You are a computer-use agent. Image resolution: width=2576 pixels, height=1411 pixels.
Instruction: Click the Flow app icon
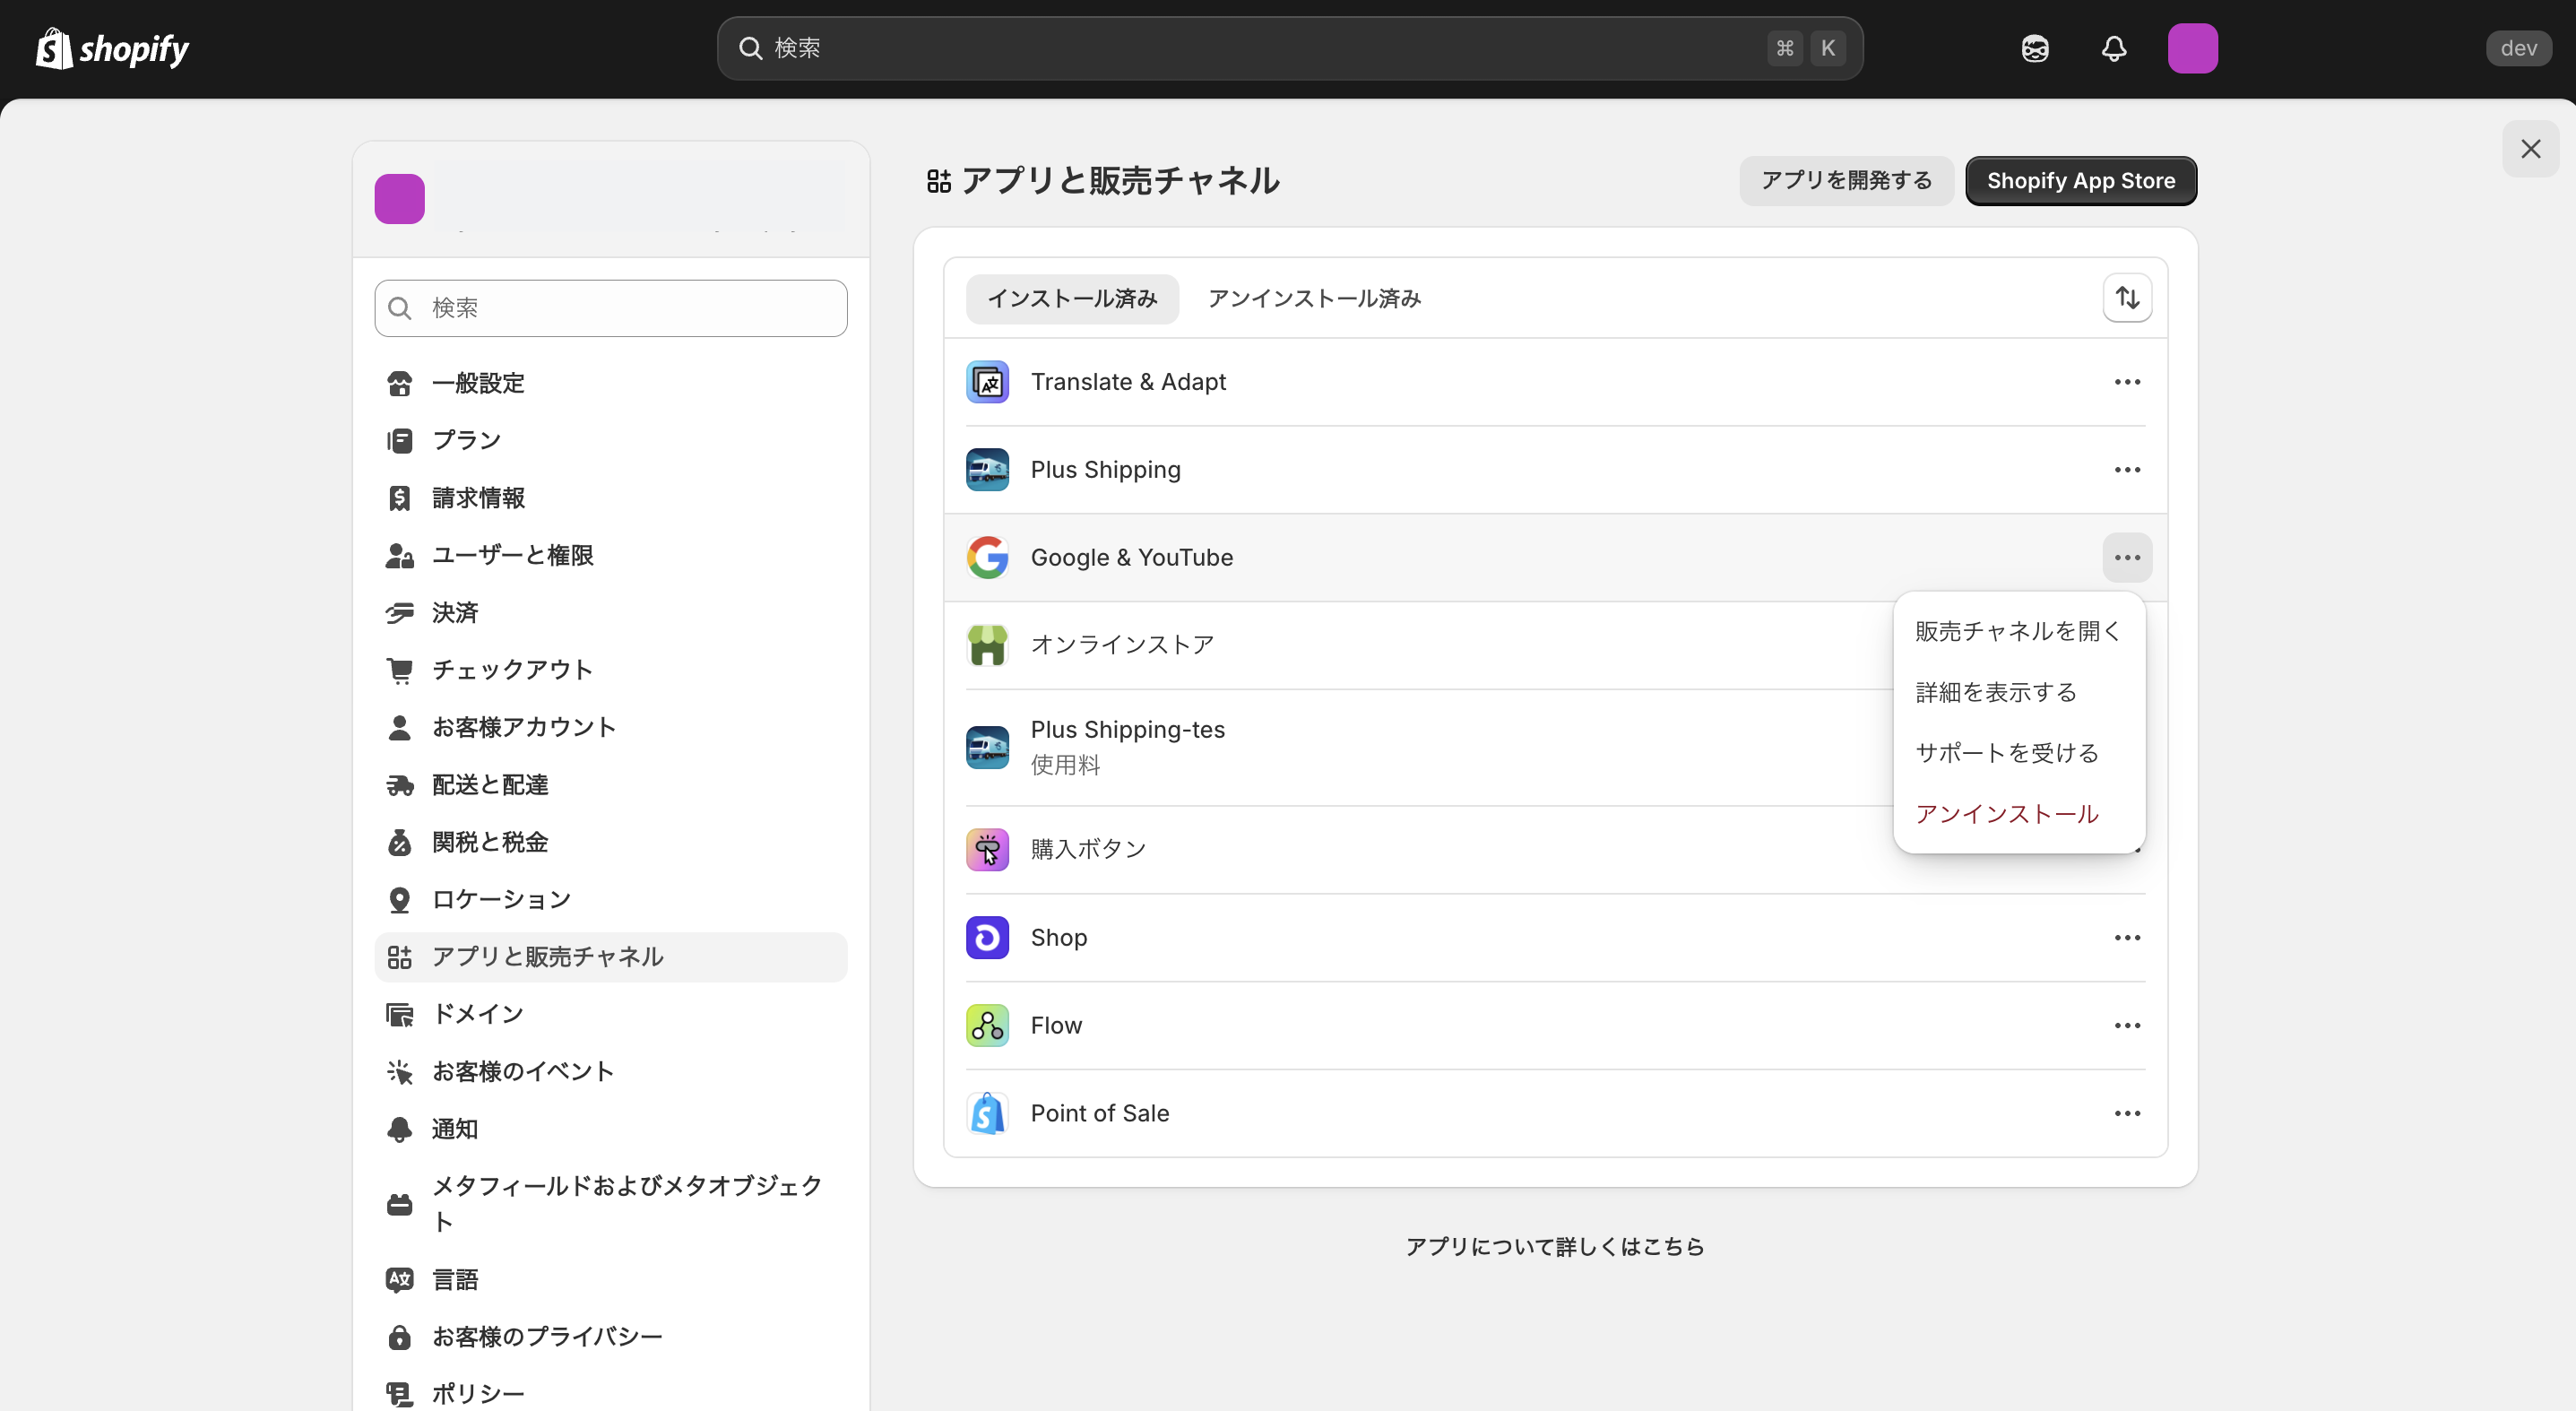(x=987, y=1025)
